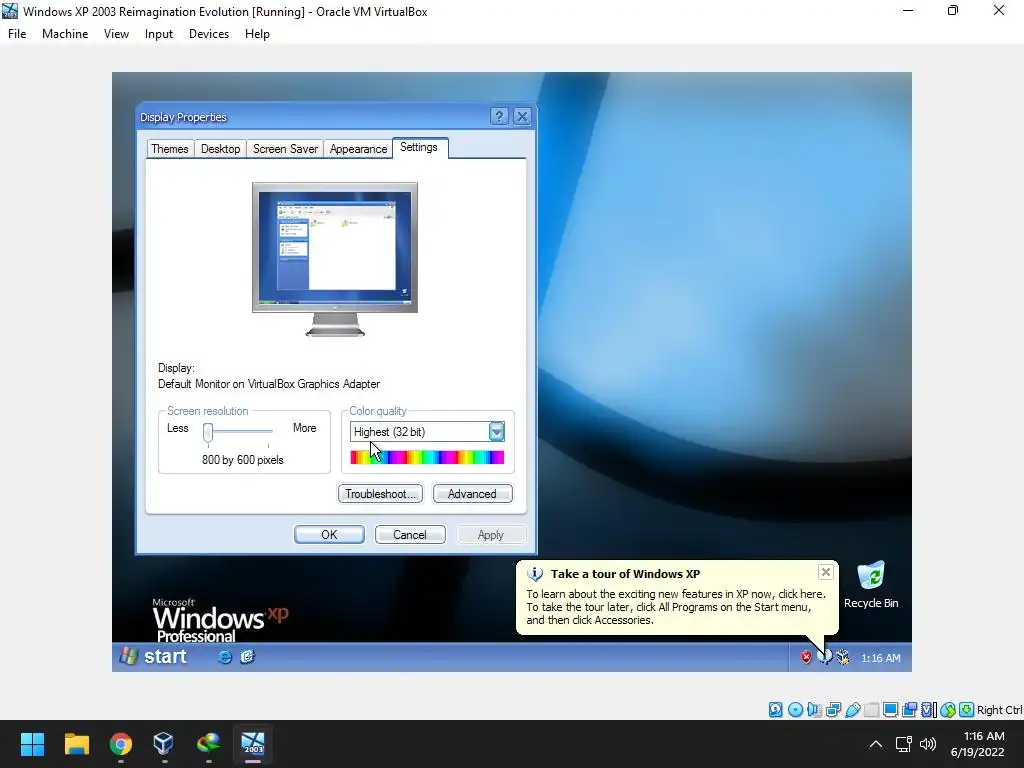Screen dimensions: 1024x768
Task: Show hidden host tray icons chevron
Action: 876,744
